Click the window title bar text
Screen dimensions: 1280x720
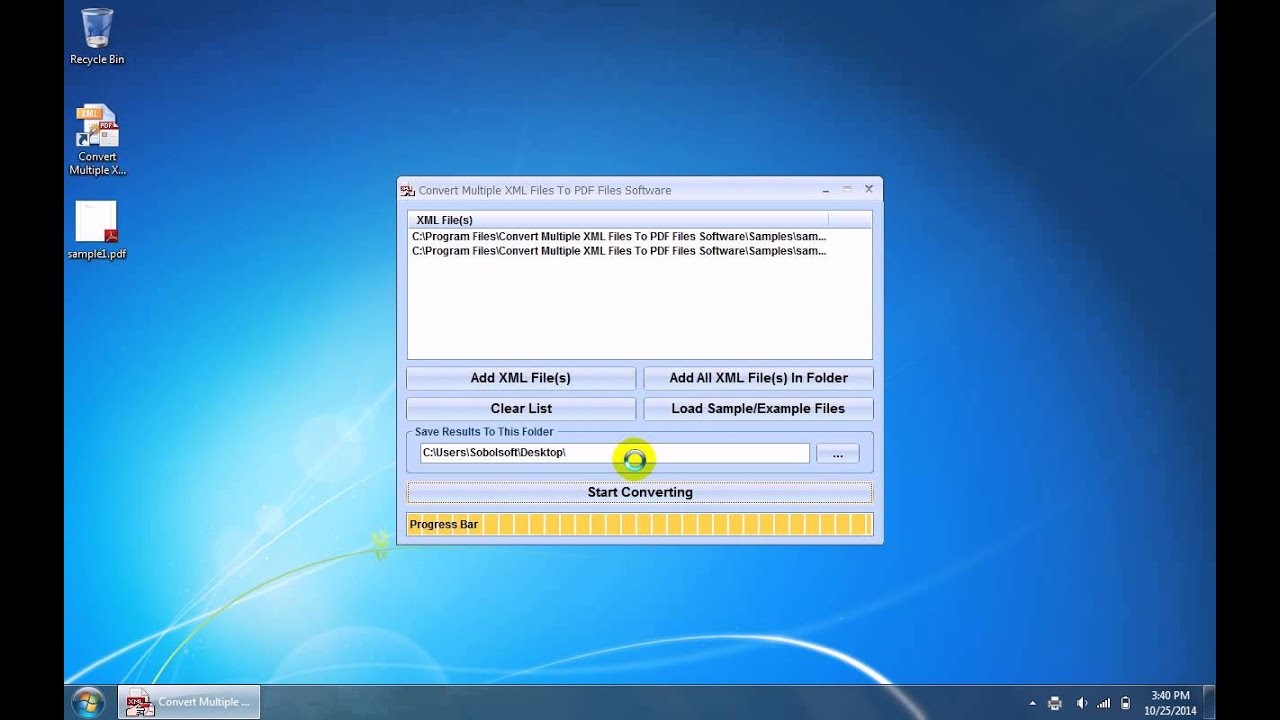(x=545, y=190)
